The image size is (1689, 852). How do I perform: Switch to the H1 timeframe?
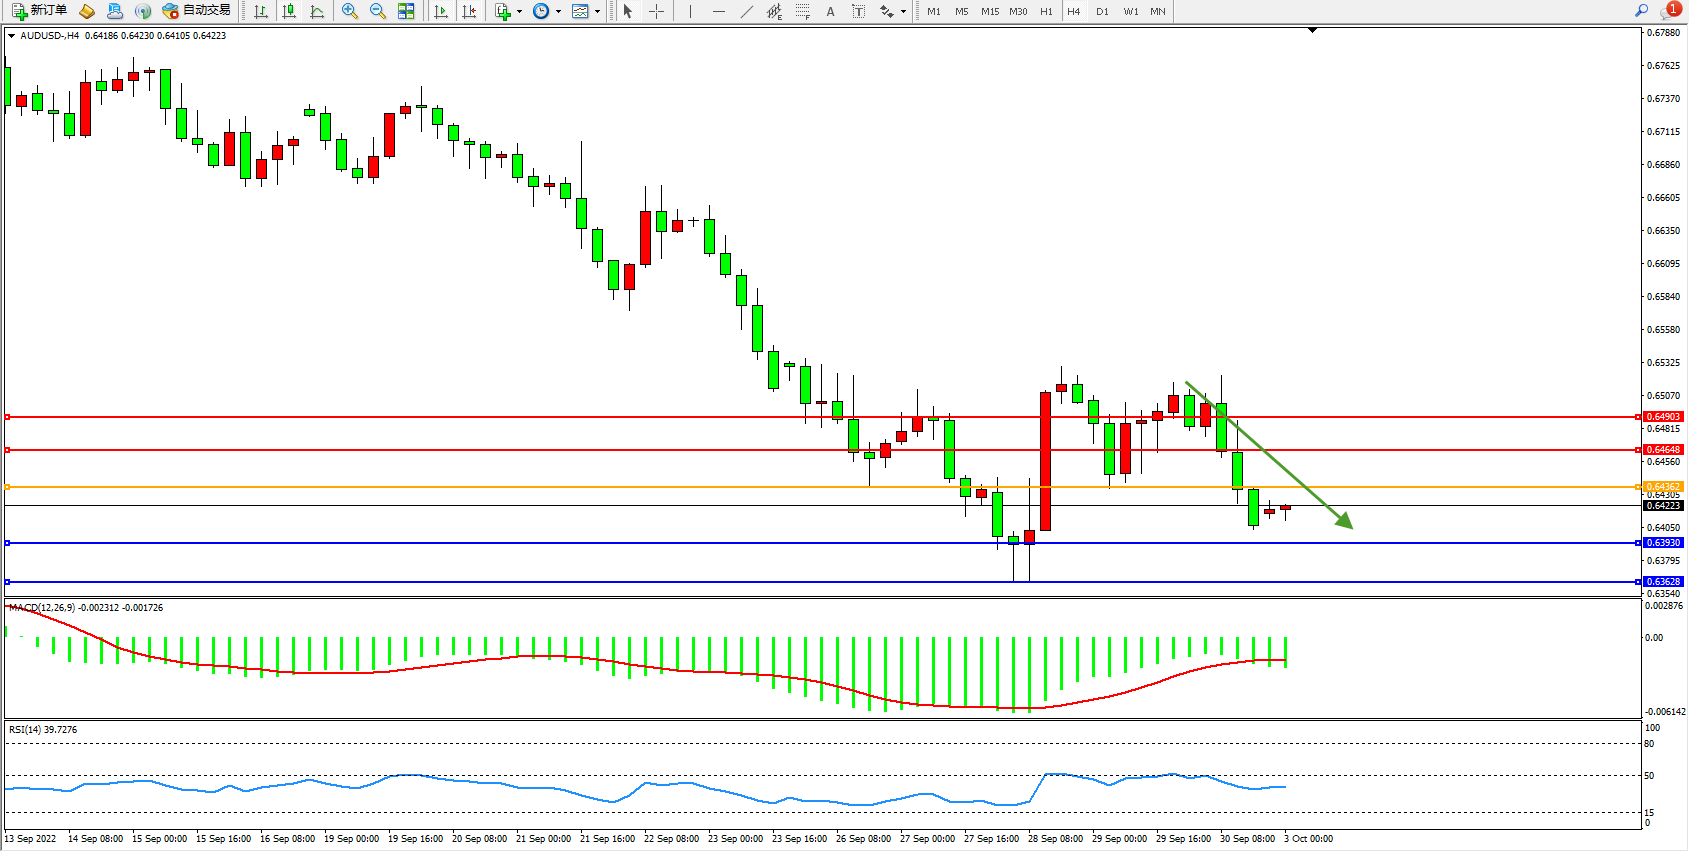(1046, 11)
